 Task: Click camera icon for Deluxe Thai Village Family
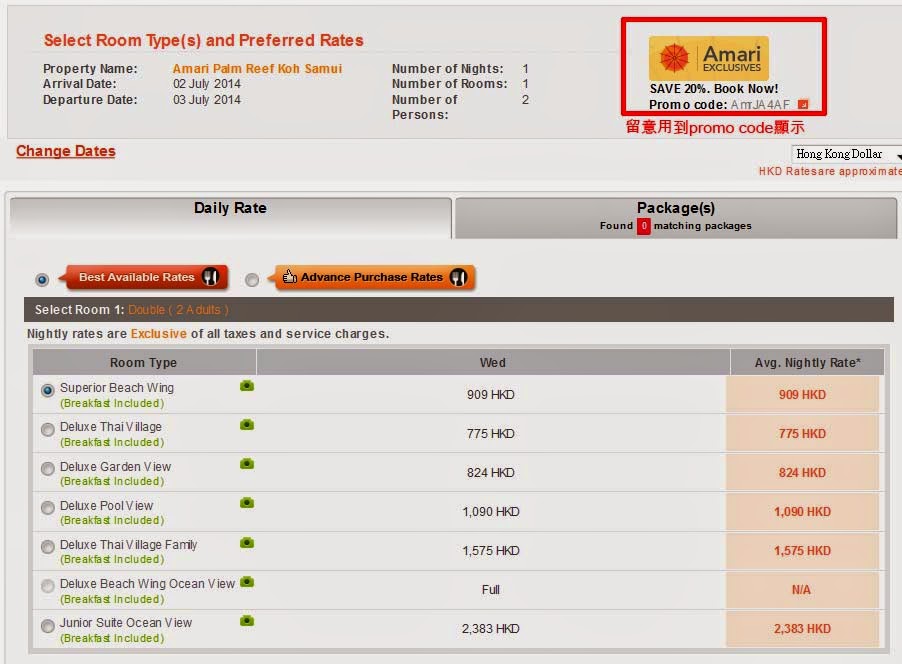tap(247, 542)
